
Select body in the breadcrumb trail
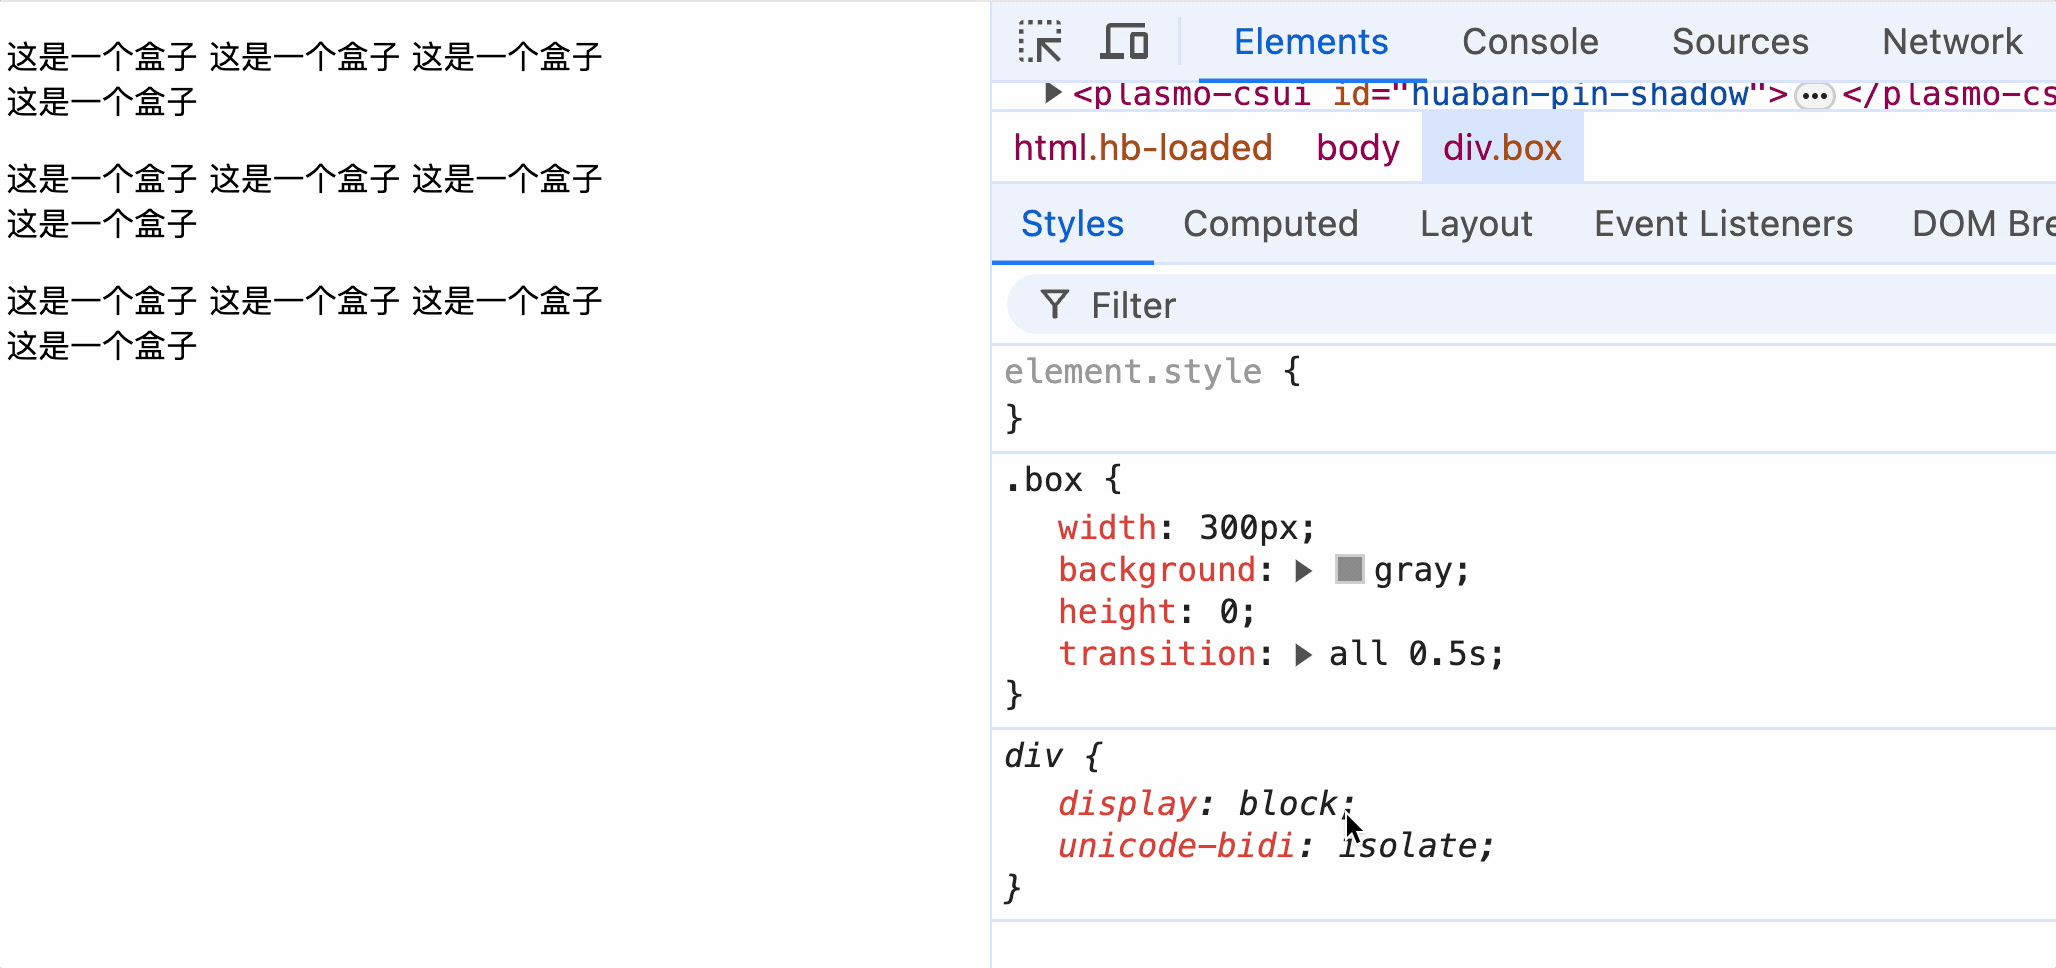(x=1357, y=148)
